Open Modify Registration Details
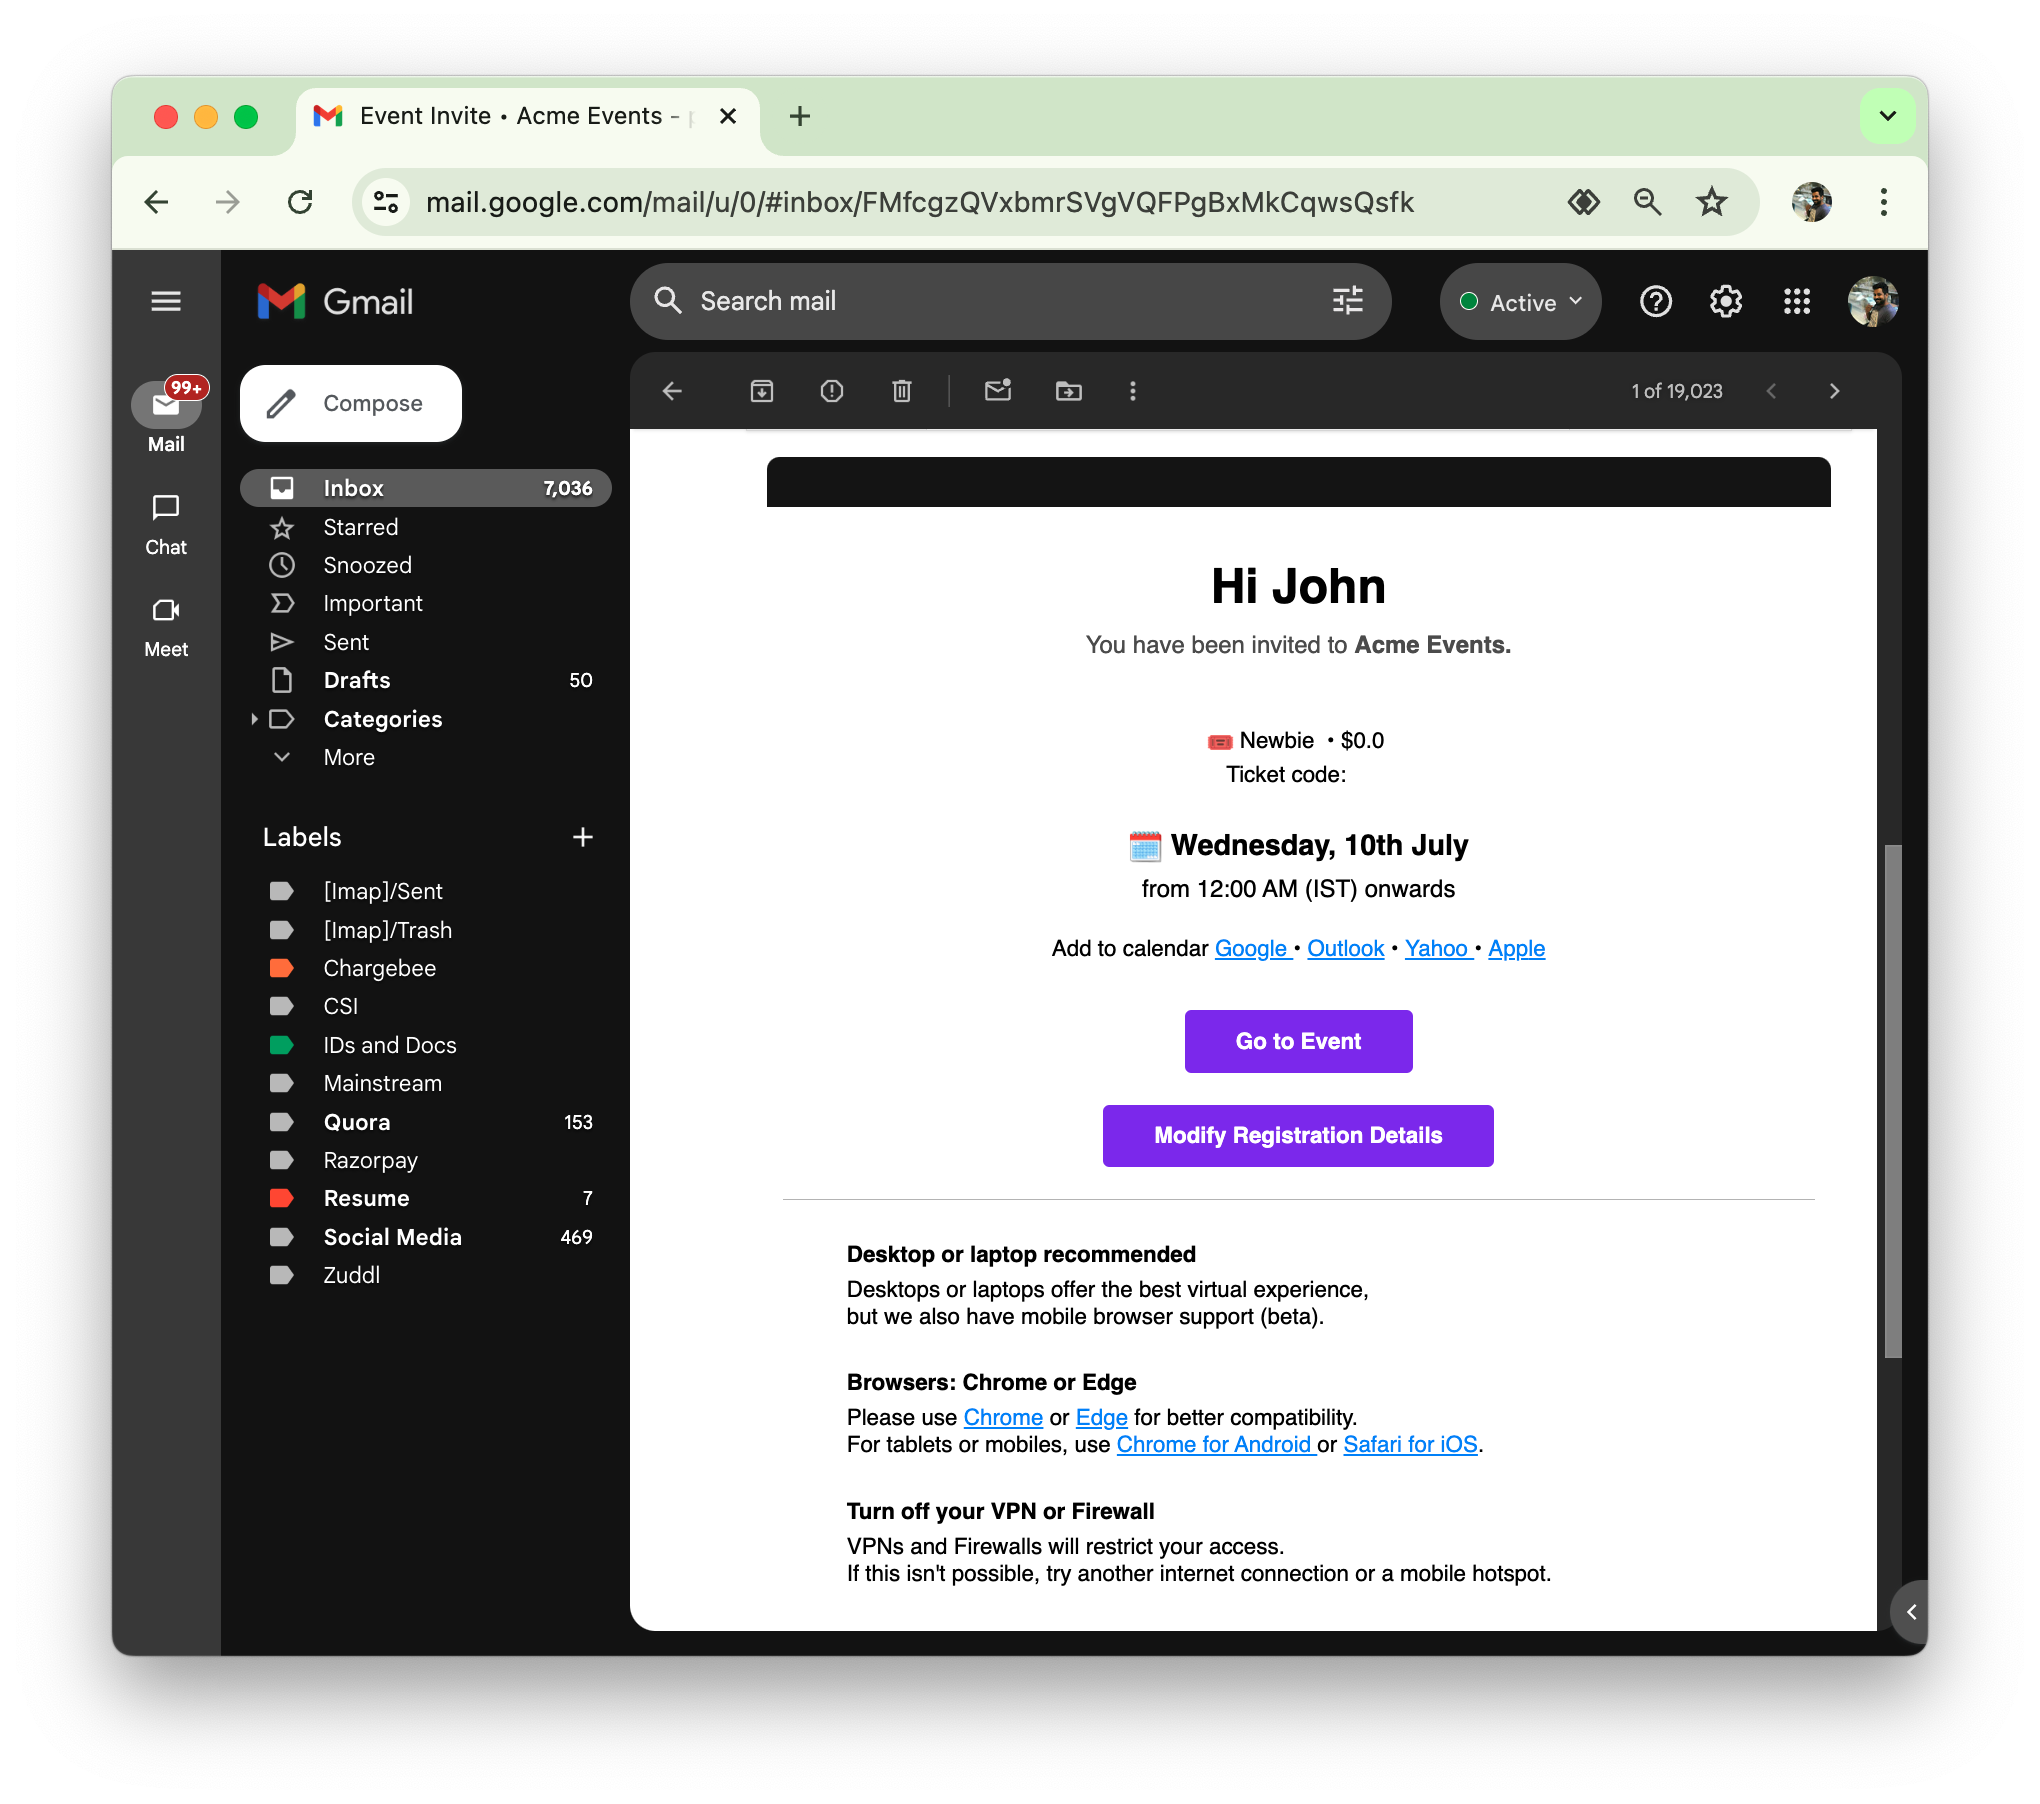 click(1297, 1135)
